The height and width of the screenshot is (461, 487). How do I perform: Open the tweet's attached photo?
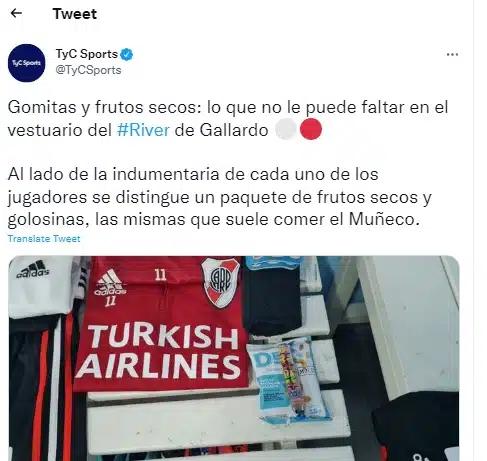[234, 358]
